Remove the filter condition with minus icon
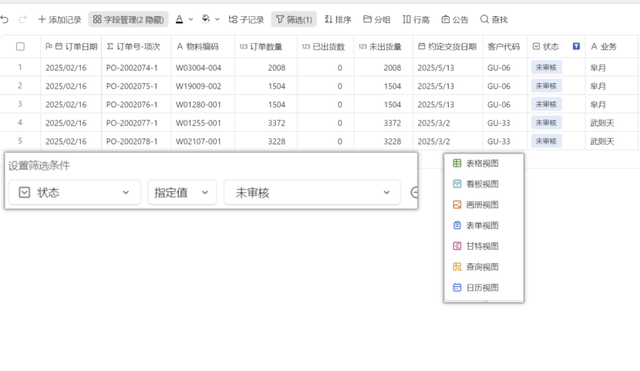 coord(414,192)
